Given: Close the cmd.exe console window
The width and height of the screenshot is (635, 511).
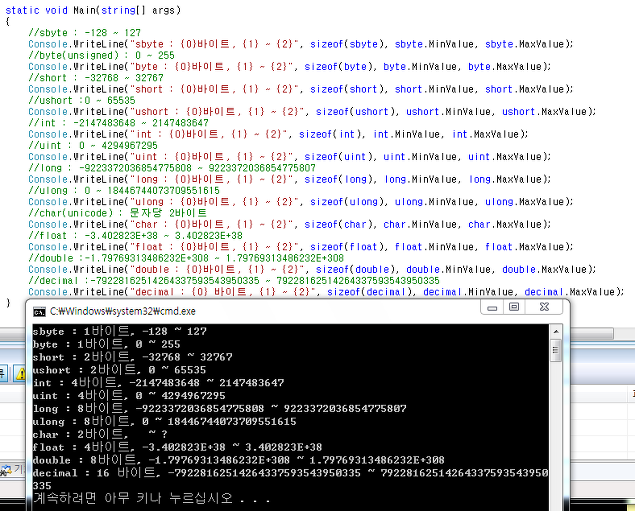Looking at the screenshot, I should click(x=544, y=307).
